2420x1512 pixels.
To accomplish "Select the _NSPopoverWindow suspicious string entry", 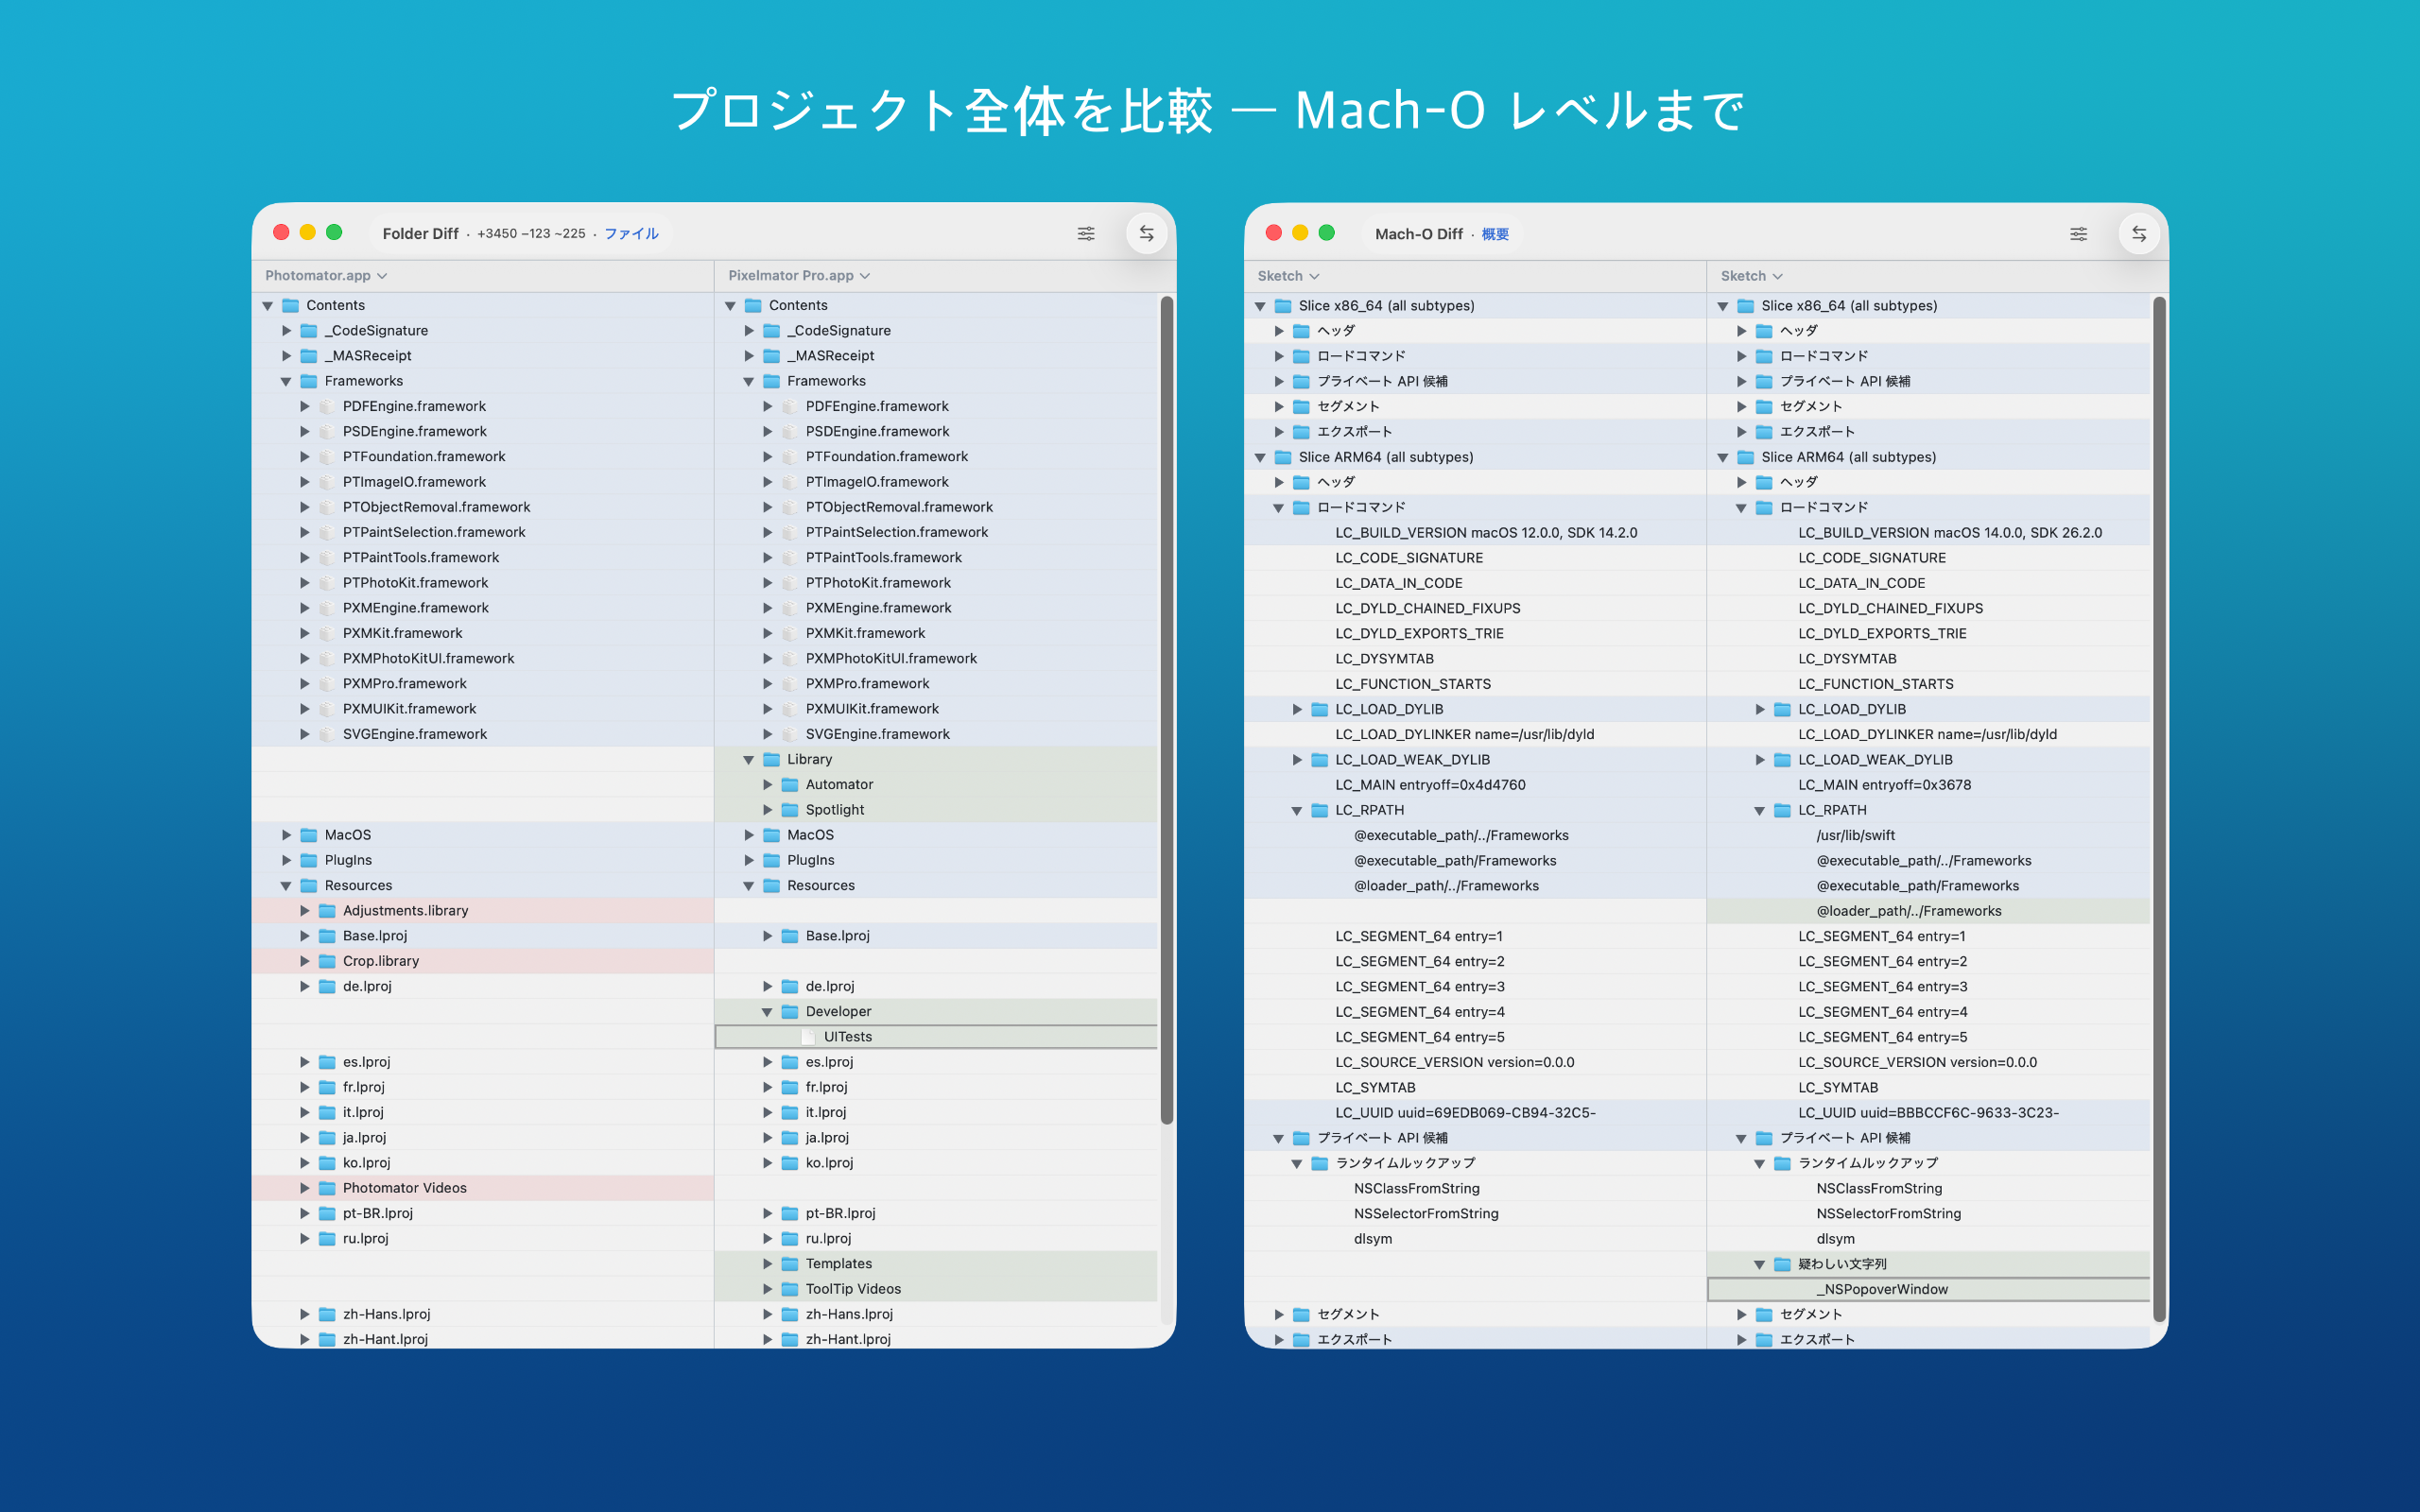I will point(1883,1289).
